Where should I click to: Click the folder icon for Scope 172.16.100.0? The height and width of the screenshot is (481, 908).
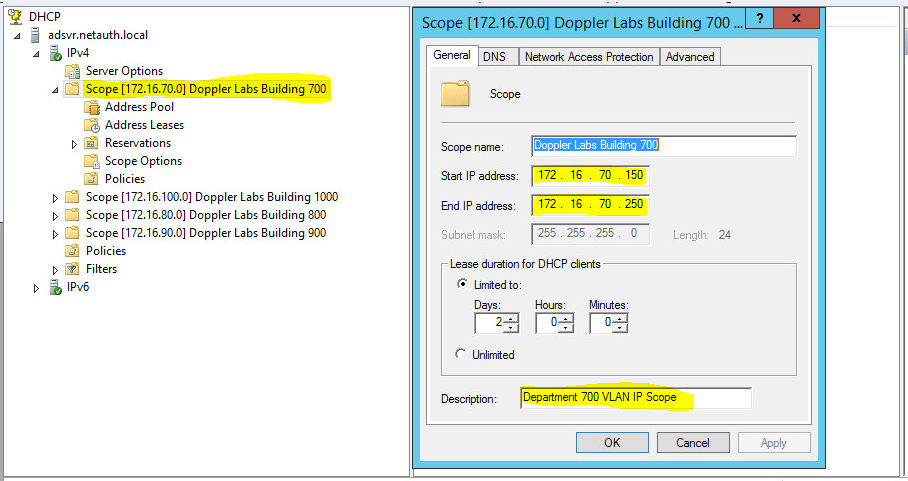(72, 197)
